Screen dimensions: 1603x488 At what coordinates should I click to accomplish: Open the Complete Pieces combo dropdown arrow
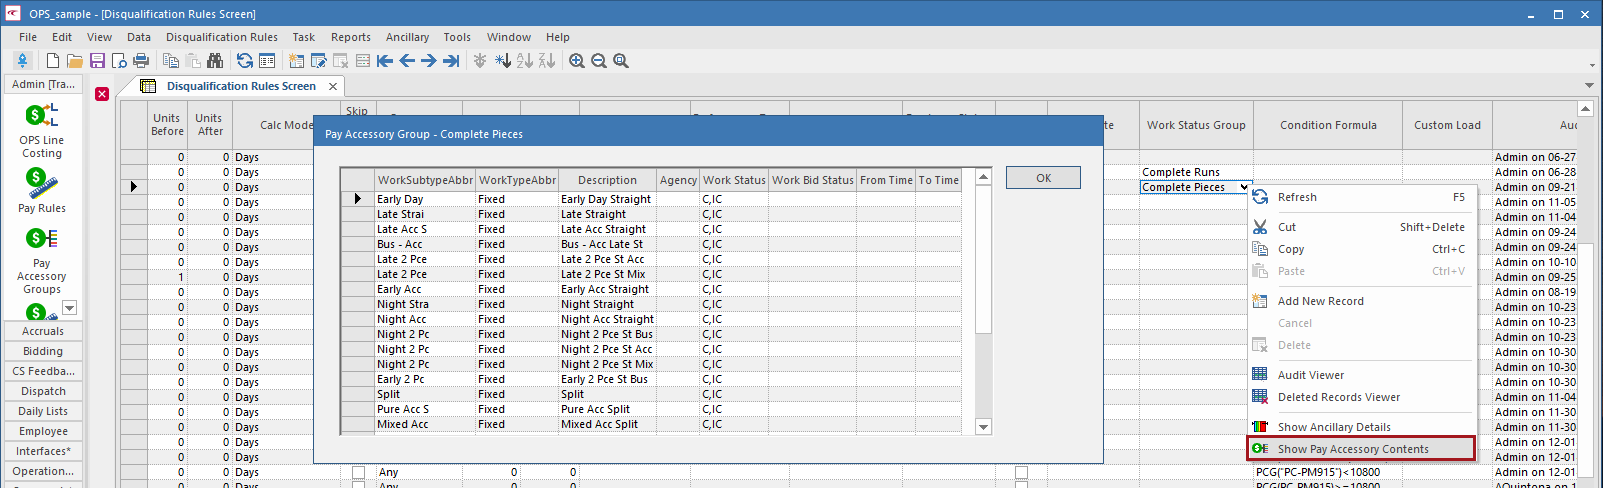pyautogui.click(x=1244, y=187)
